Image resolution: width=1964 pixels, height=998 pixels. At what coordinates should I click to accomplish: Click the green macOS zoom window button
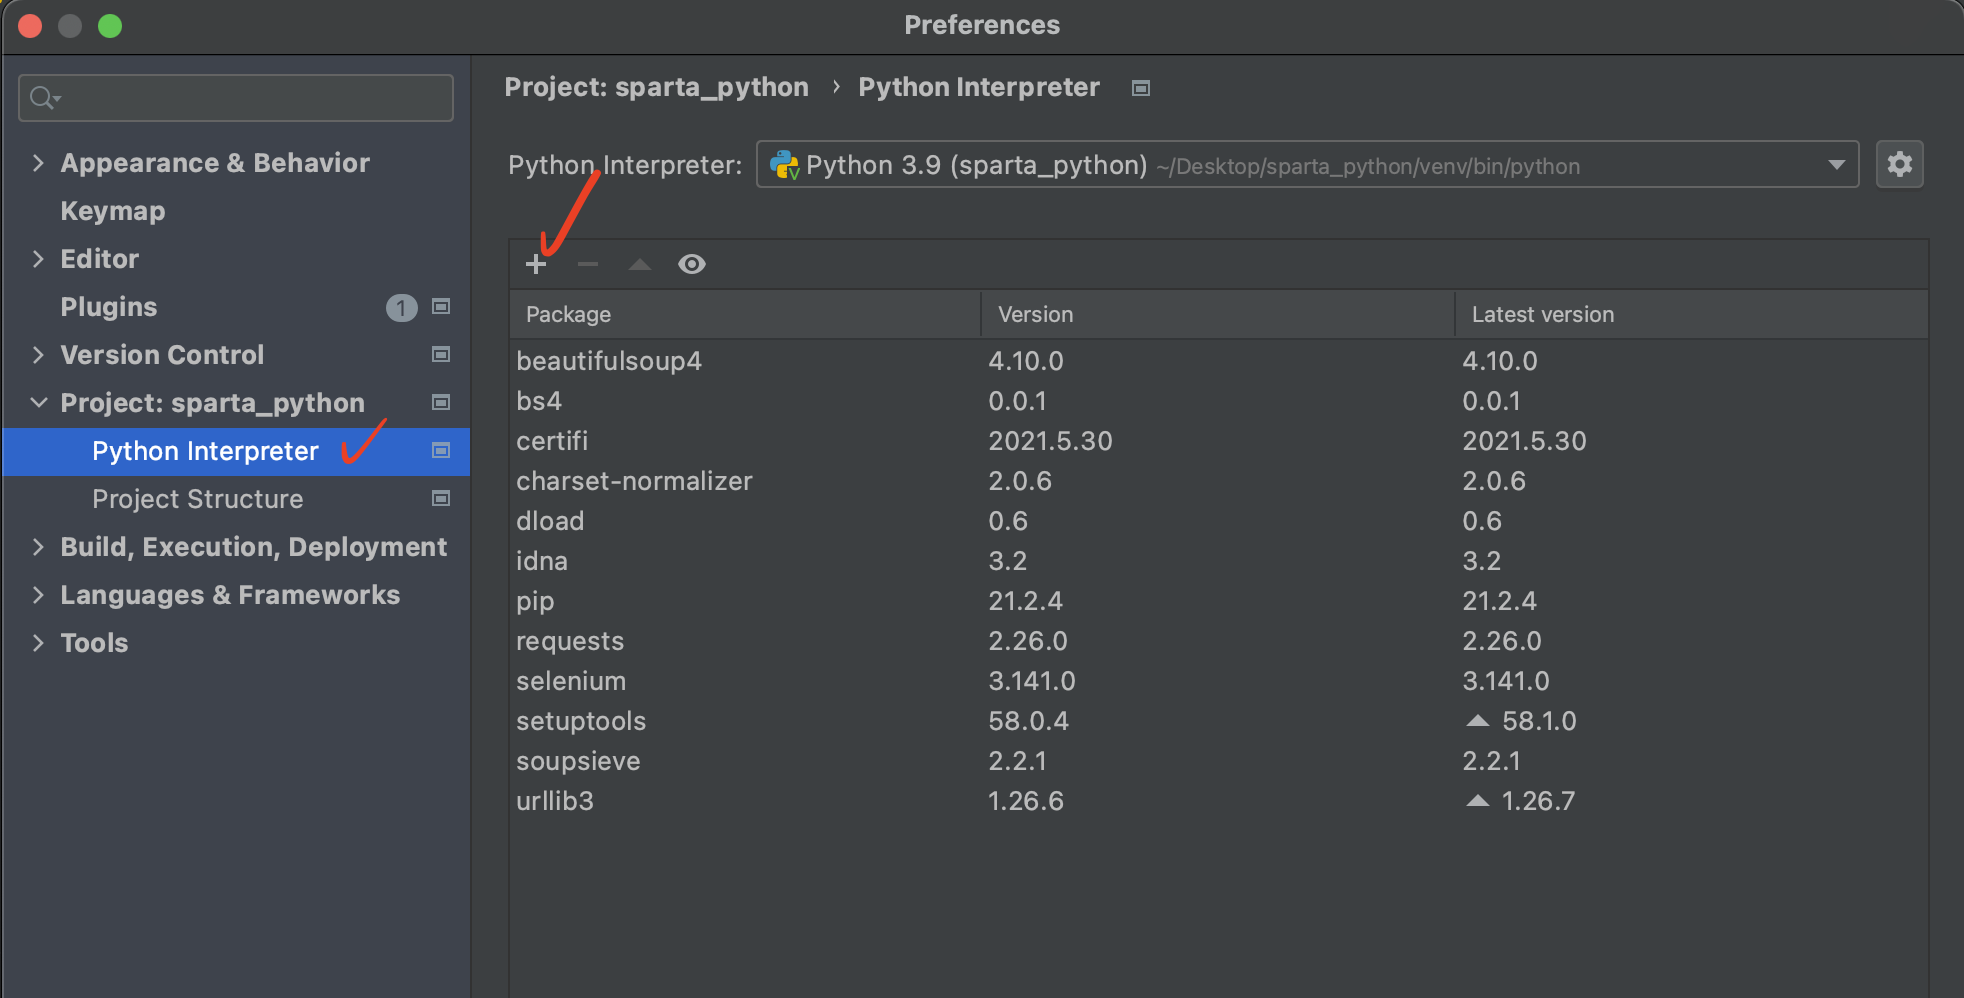pos(110,26)
